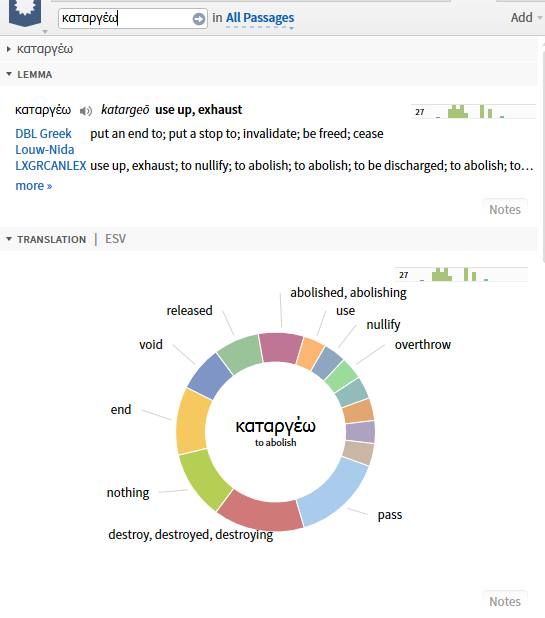545x618 pixels.
Task: Click Notes button under the Lemma section
Action: (x=505, y=209)
